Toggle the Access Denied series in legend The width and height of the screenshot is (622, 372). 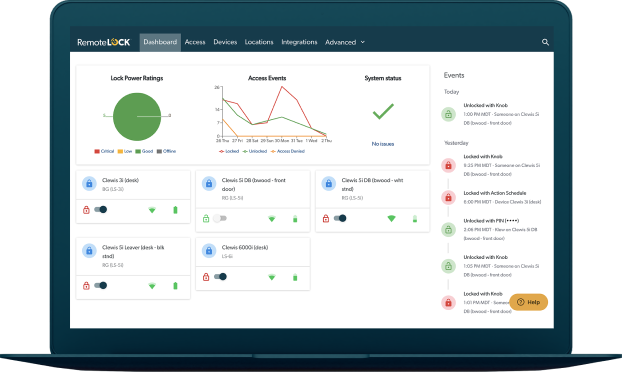(x=288, y=151)
